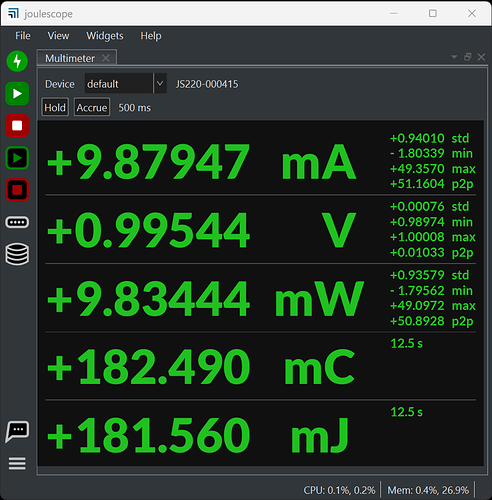The image size is (492, 500).
Task: Open the hamburger settings menu in the sidebar
Action: 17,463
